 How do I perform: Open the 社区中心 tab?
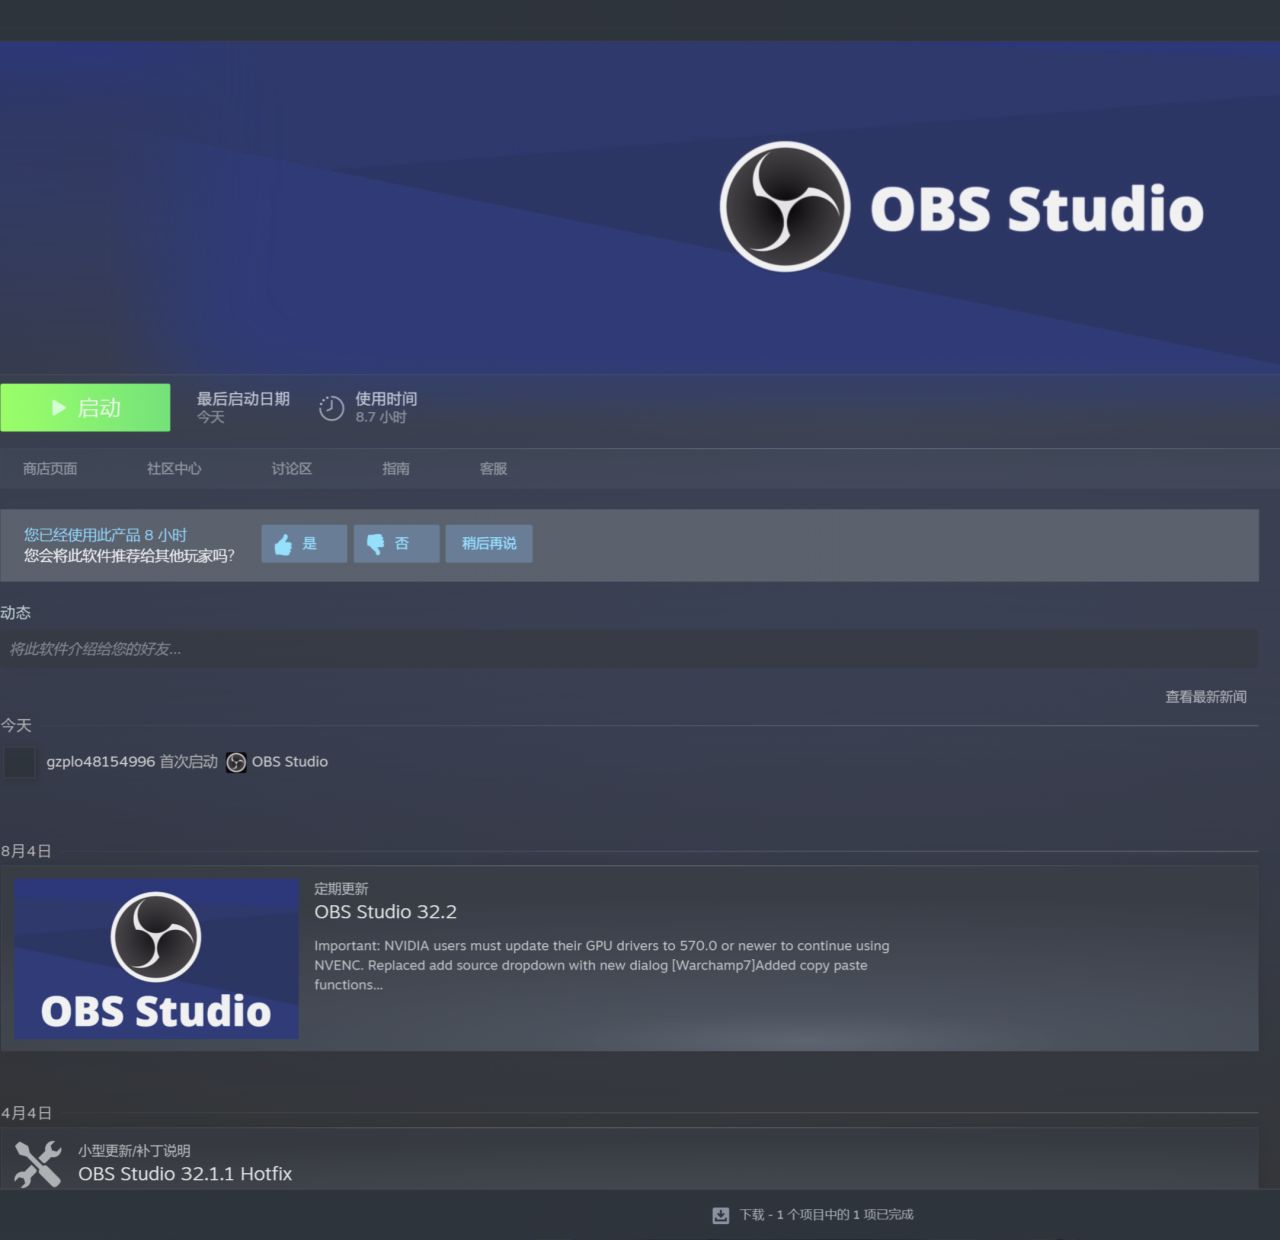pos(174,469)
